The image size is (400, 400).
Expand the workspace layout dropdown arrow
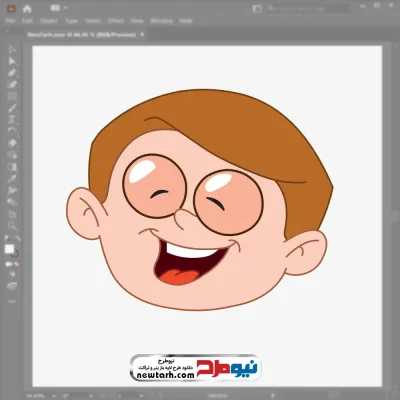click(x=65, y=8)
